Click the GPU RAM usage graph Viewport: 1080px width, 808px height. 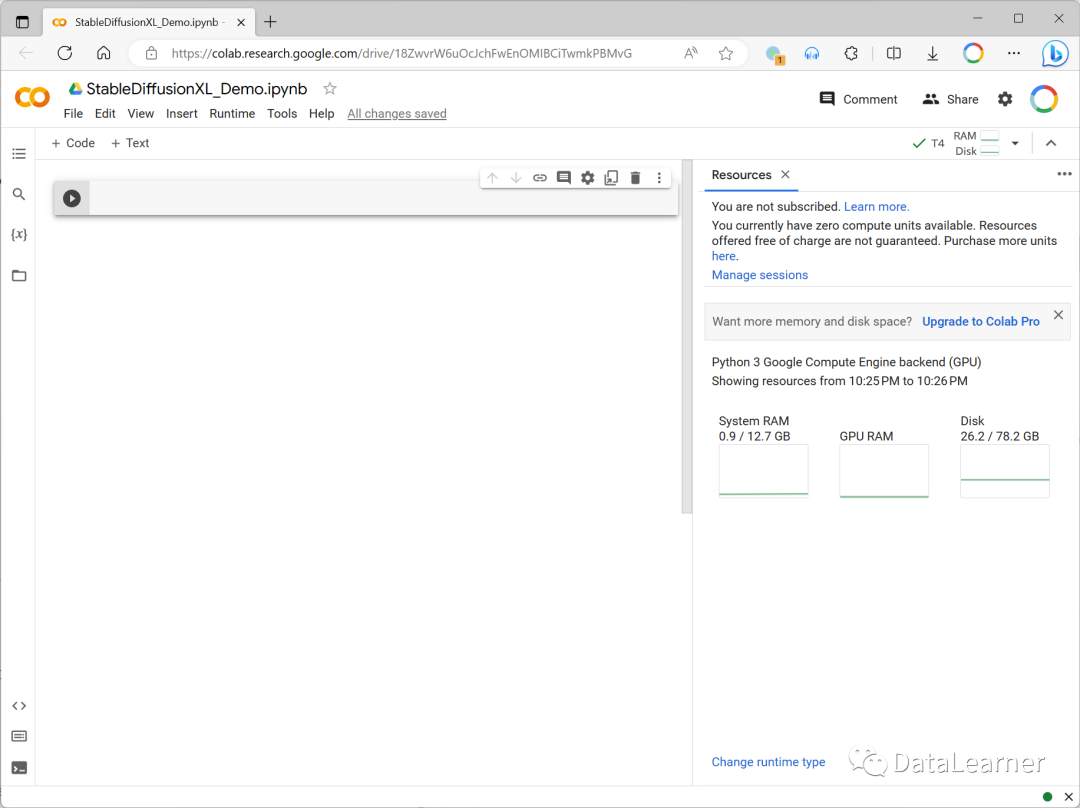(x=884, y=470)
